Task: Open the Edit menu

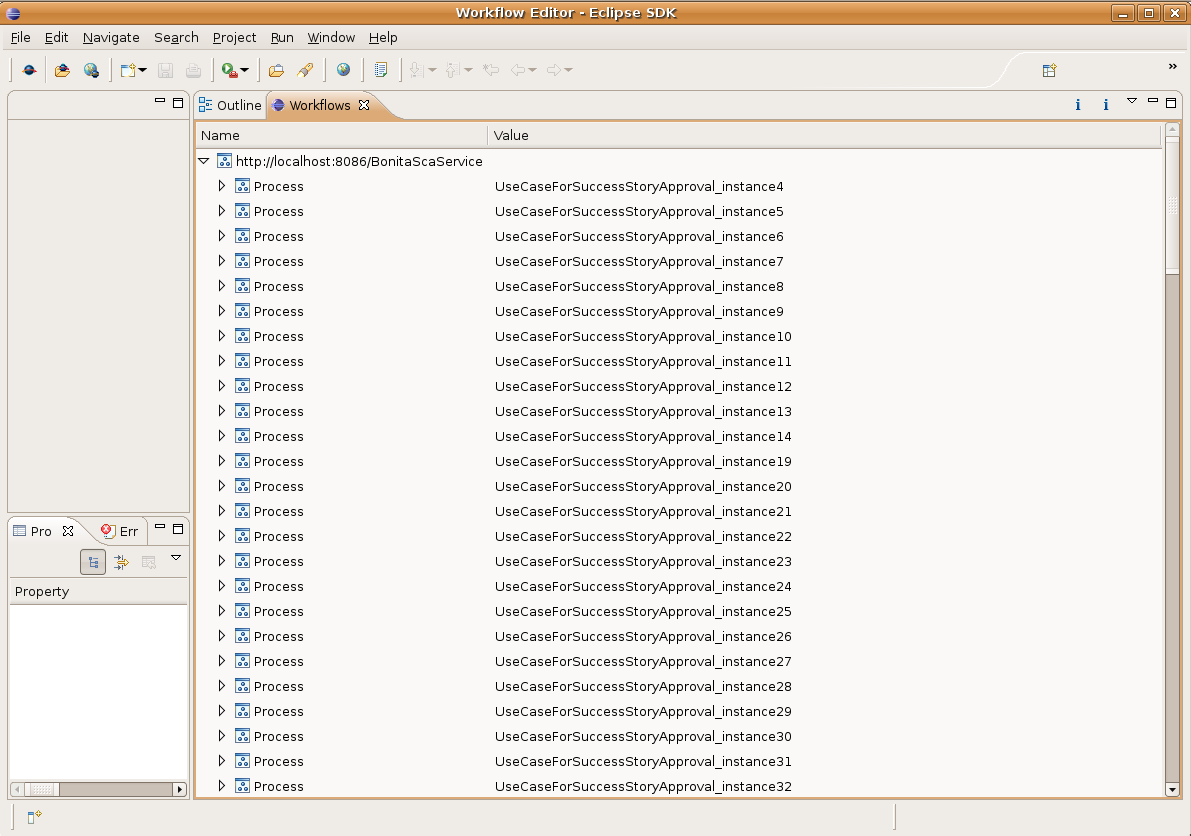Action: point(56,37)
